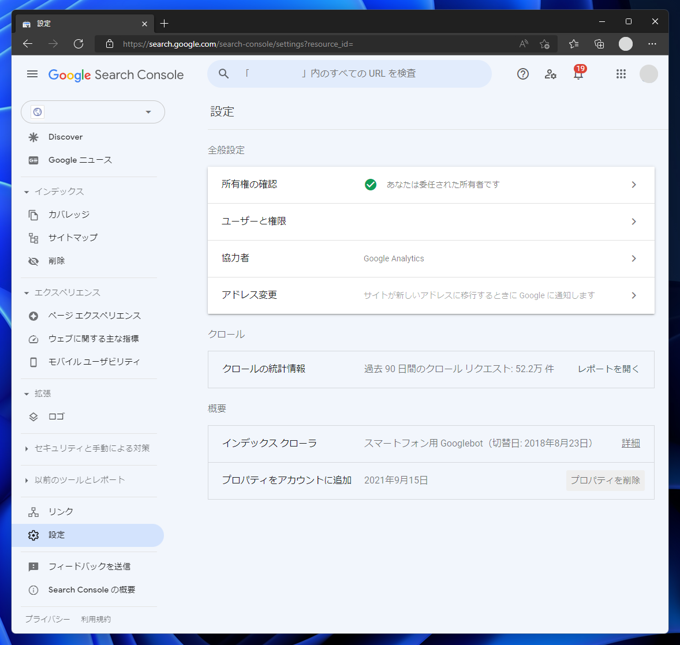Collapse the 拡張 section
Screen dimensions: 680x645
(x=26, y=394)
